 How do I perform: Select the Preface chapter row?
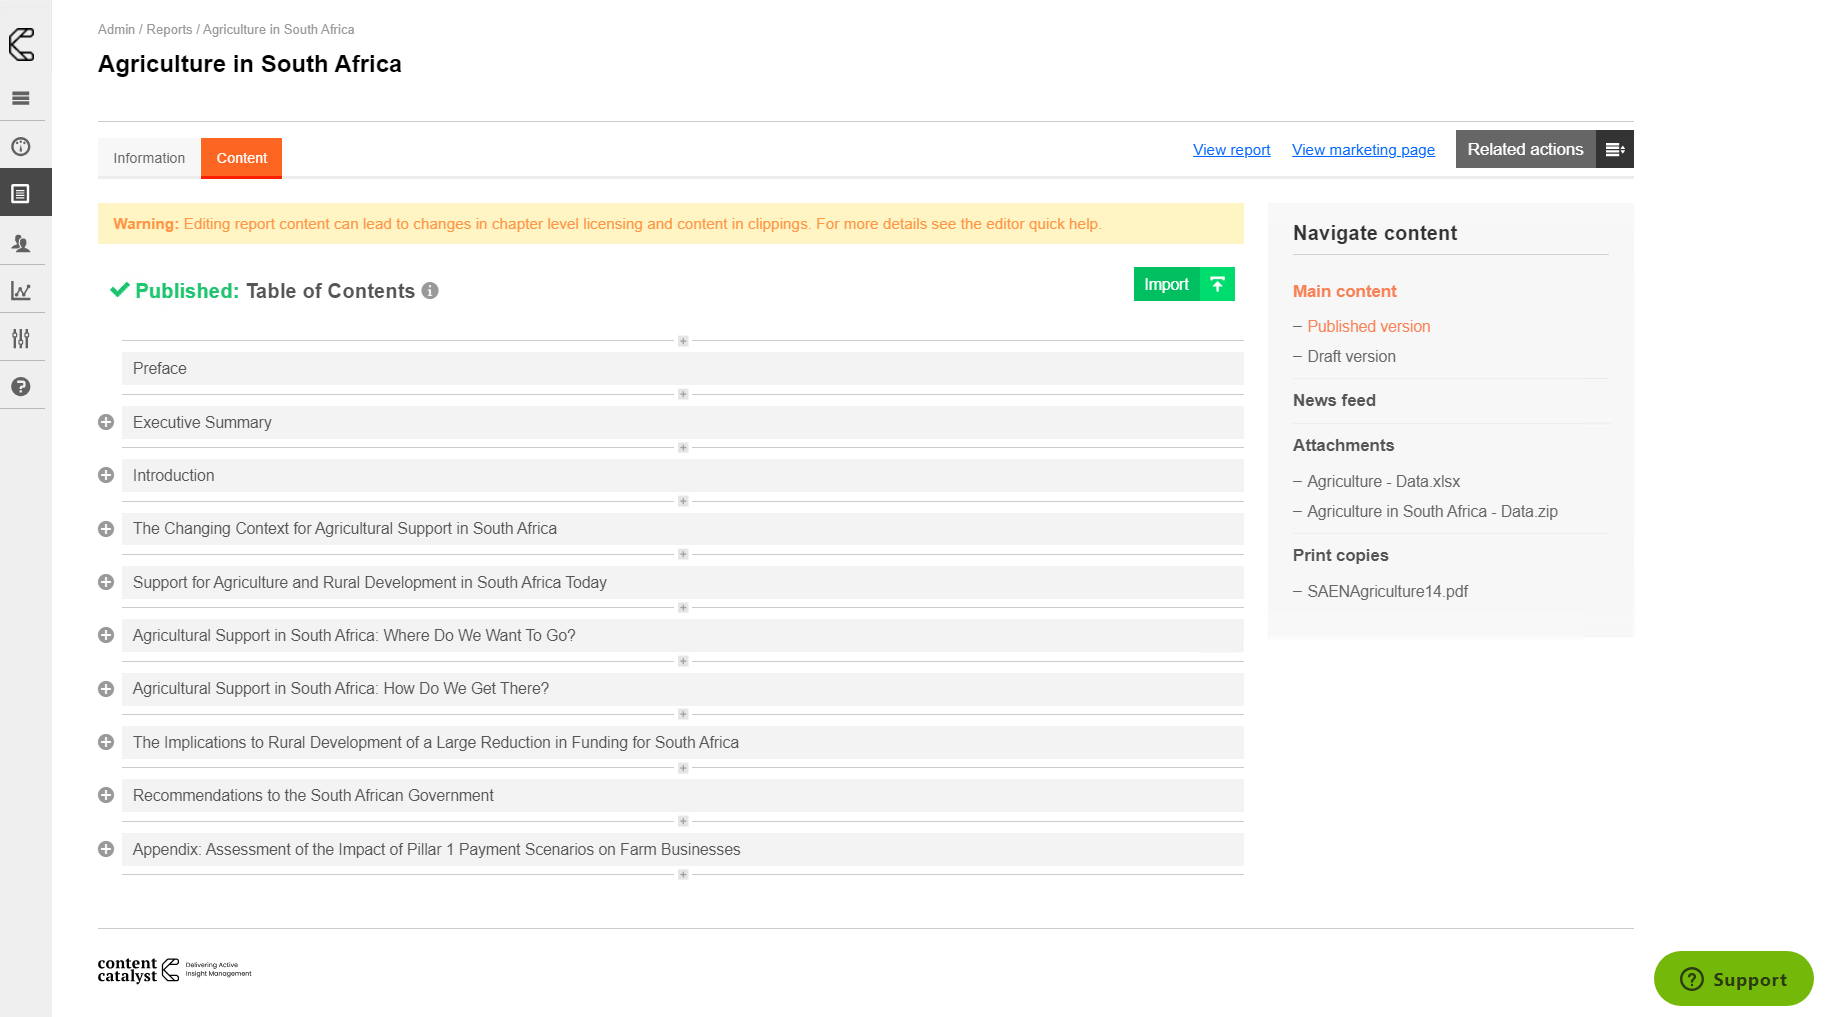tap(682, 368)
